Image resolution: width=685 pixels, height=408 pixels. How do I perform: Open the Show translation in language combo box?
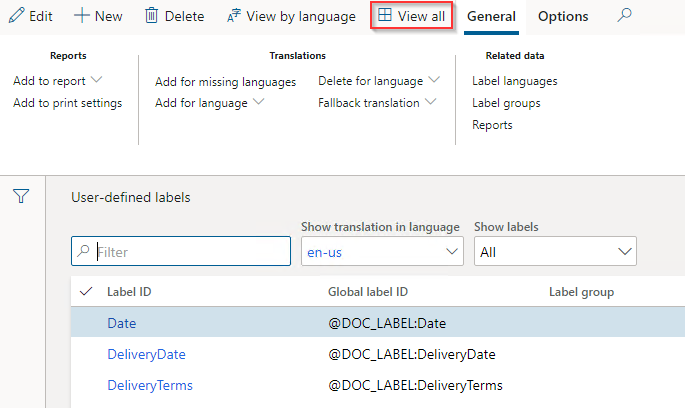pos(382,251)
